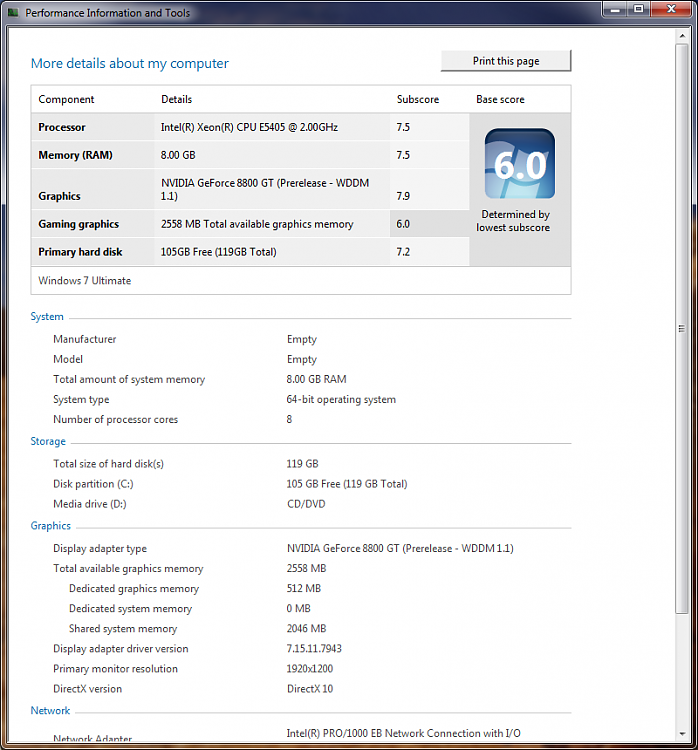Screen dimensions: 698x750
Task: Click the 512 MB value
Action: [304, 588]
